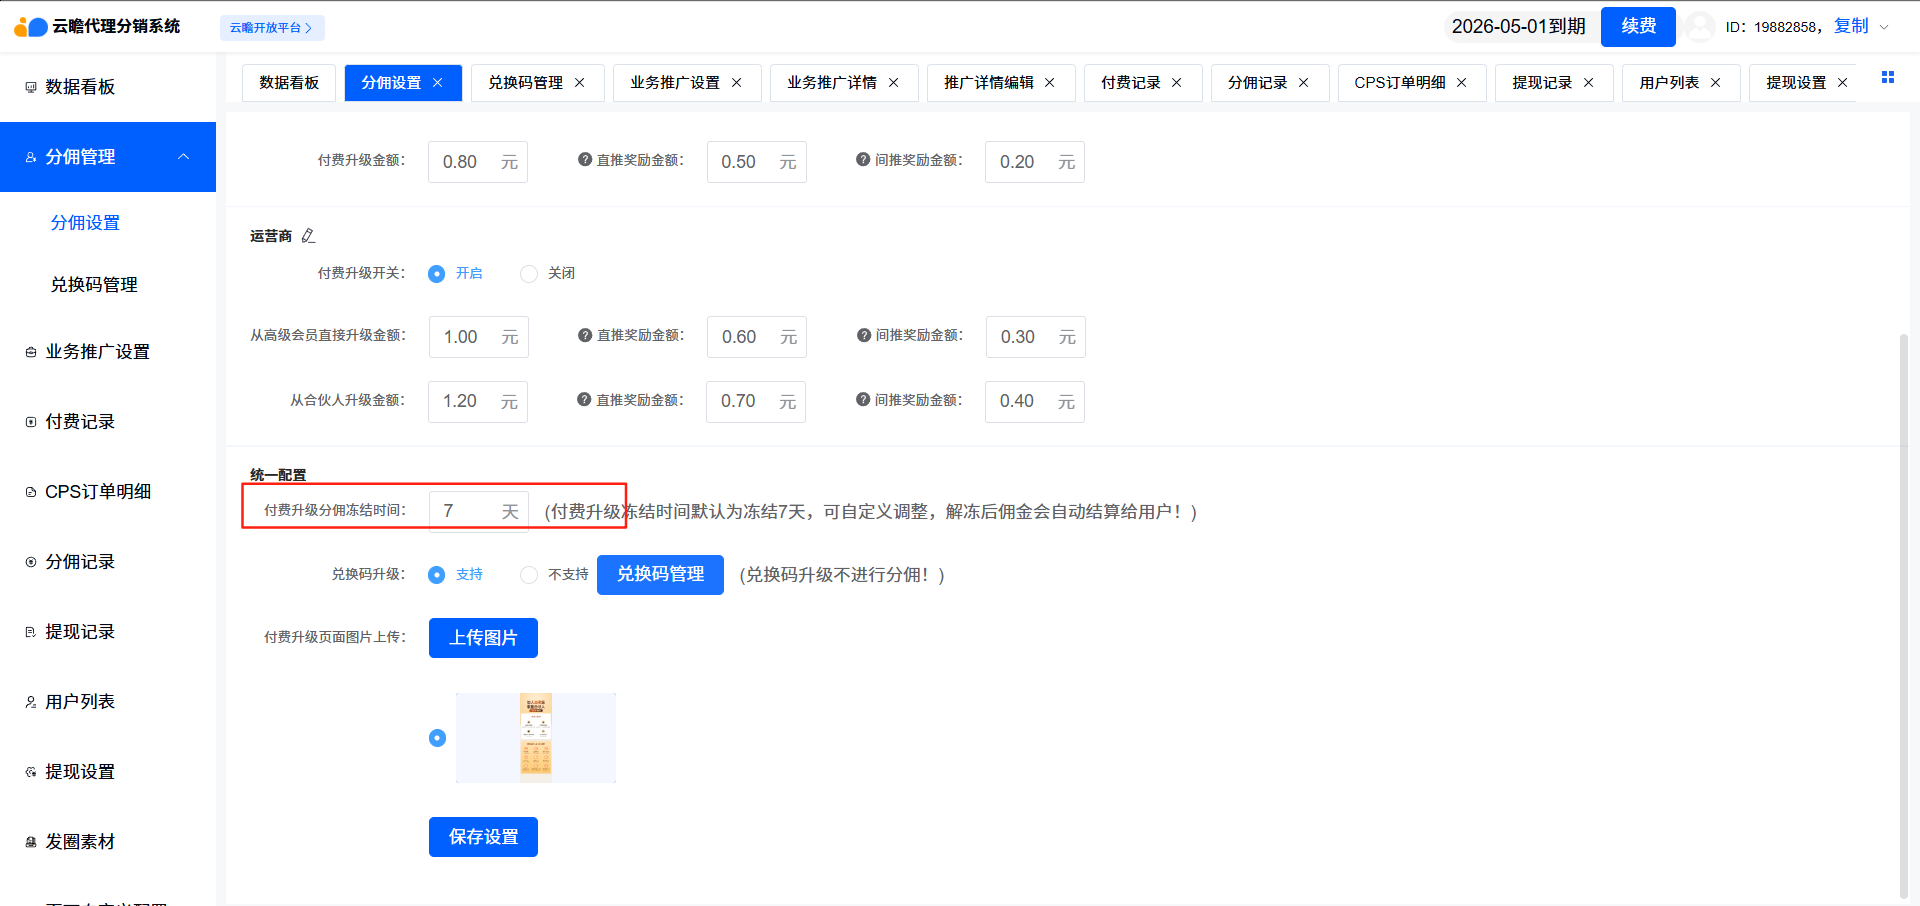Viewport: 1920px width, 906px height.
Task: Click the 上传图片 button
Action: coord(483,638)
